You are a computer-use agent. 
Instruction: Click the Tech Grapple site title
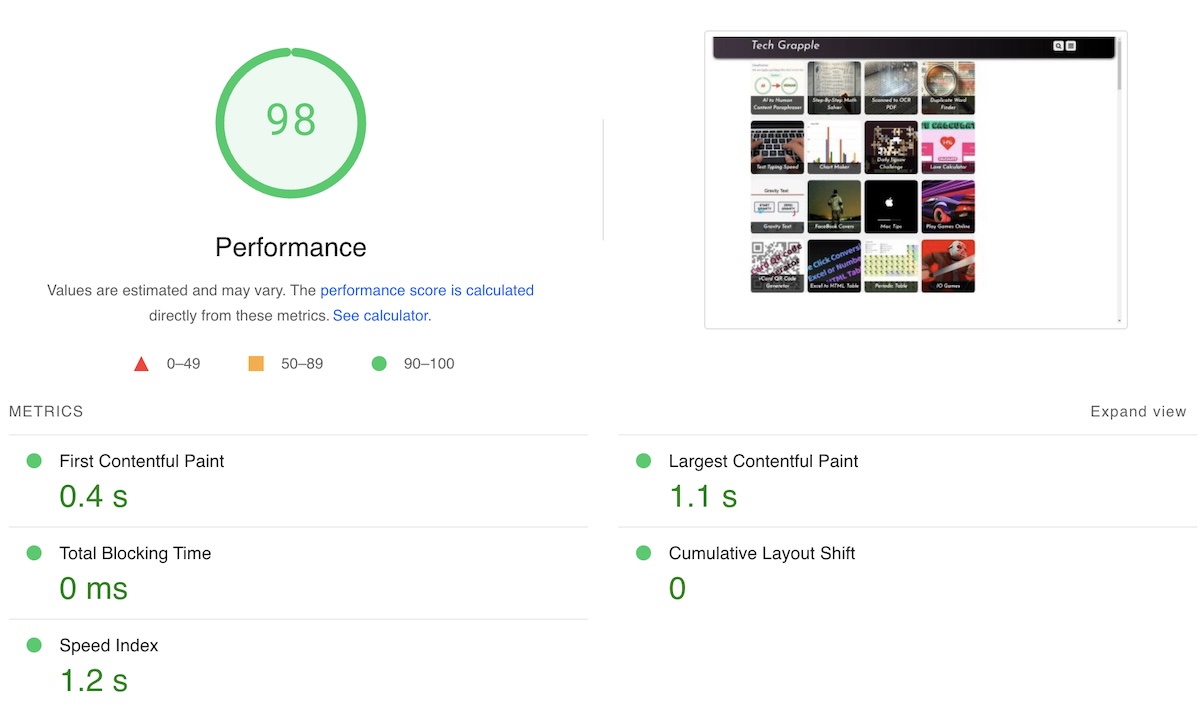pyautogui.click(x=785, y=46)
